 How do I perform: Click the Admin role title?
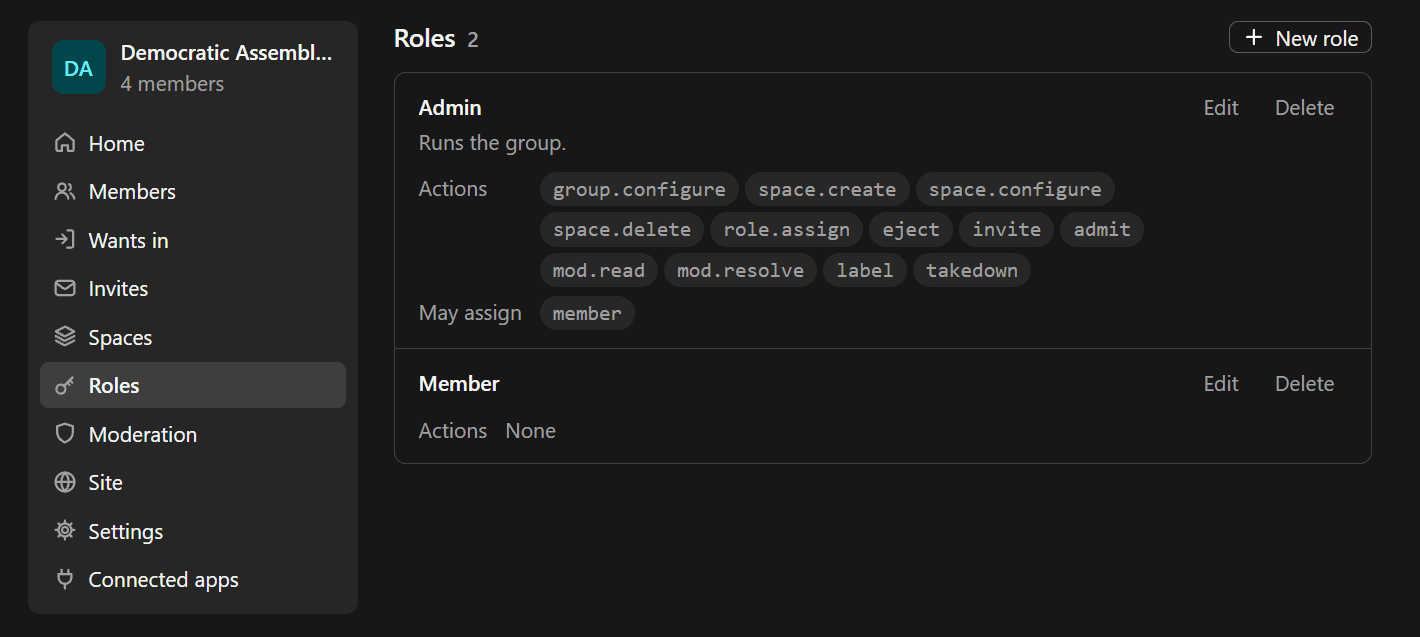pyautogui.click(x=450, y=108)
